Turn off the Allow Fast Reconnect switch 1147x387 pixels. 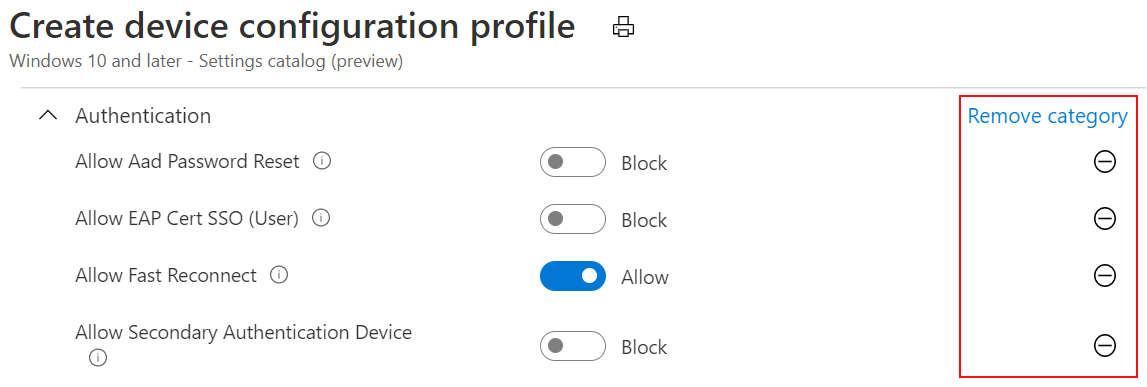point(573,276)
